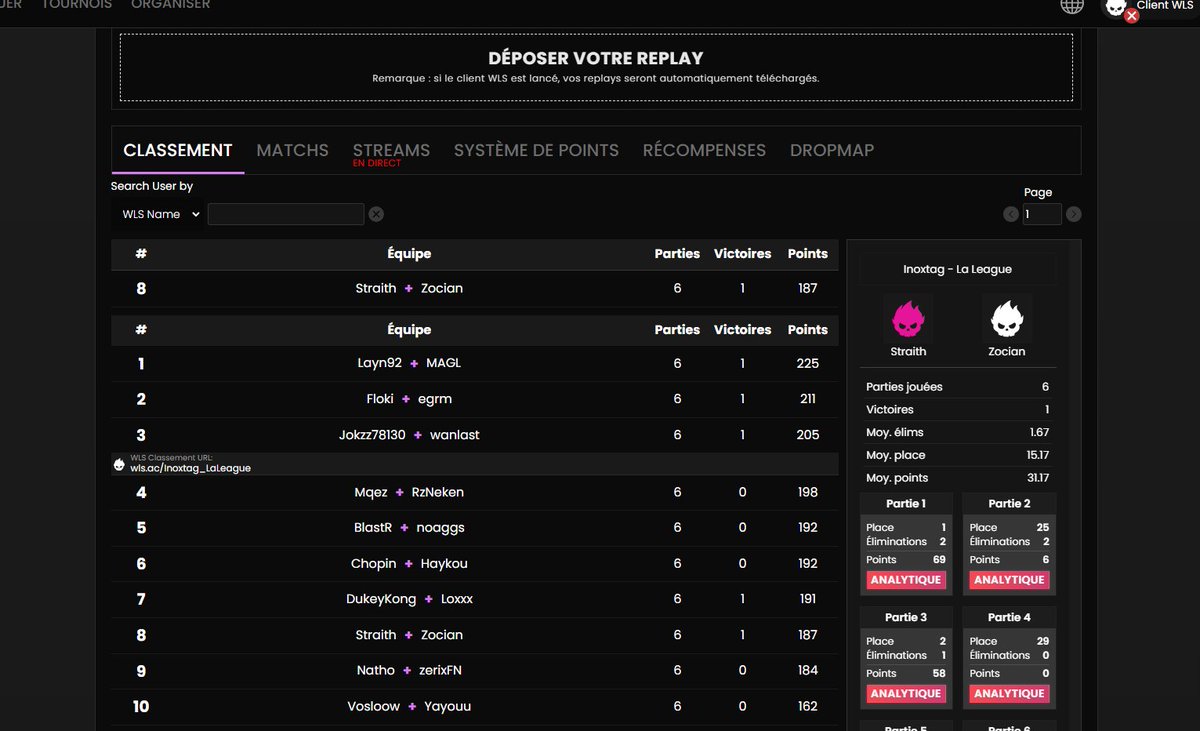Switch to the Classement tab
This screenshot has height=731, width=1200.
coord(178,150)
